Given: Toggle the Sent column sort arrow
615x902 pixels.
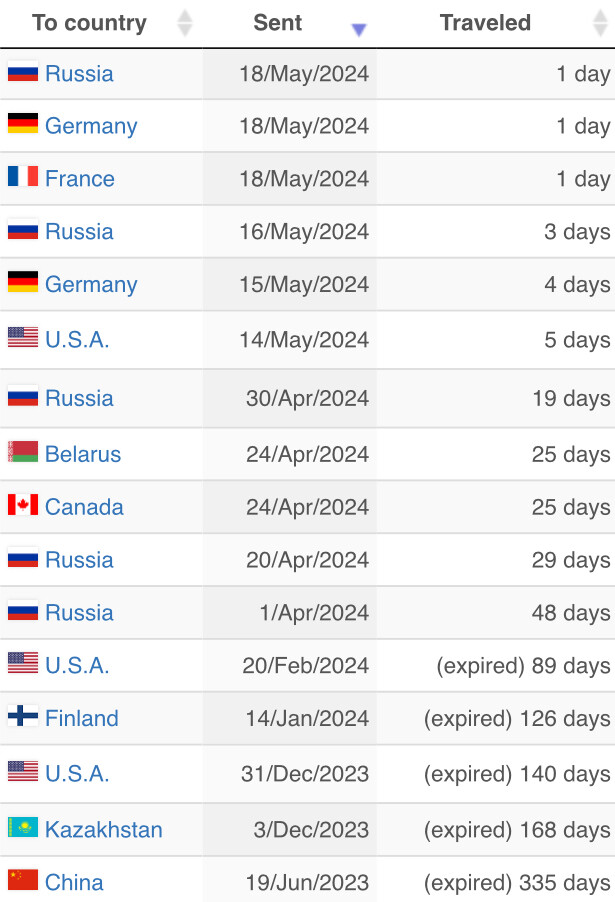Looking at the screenshot, I should click(358, 30).
